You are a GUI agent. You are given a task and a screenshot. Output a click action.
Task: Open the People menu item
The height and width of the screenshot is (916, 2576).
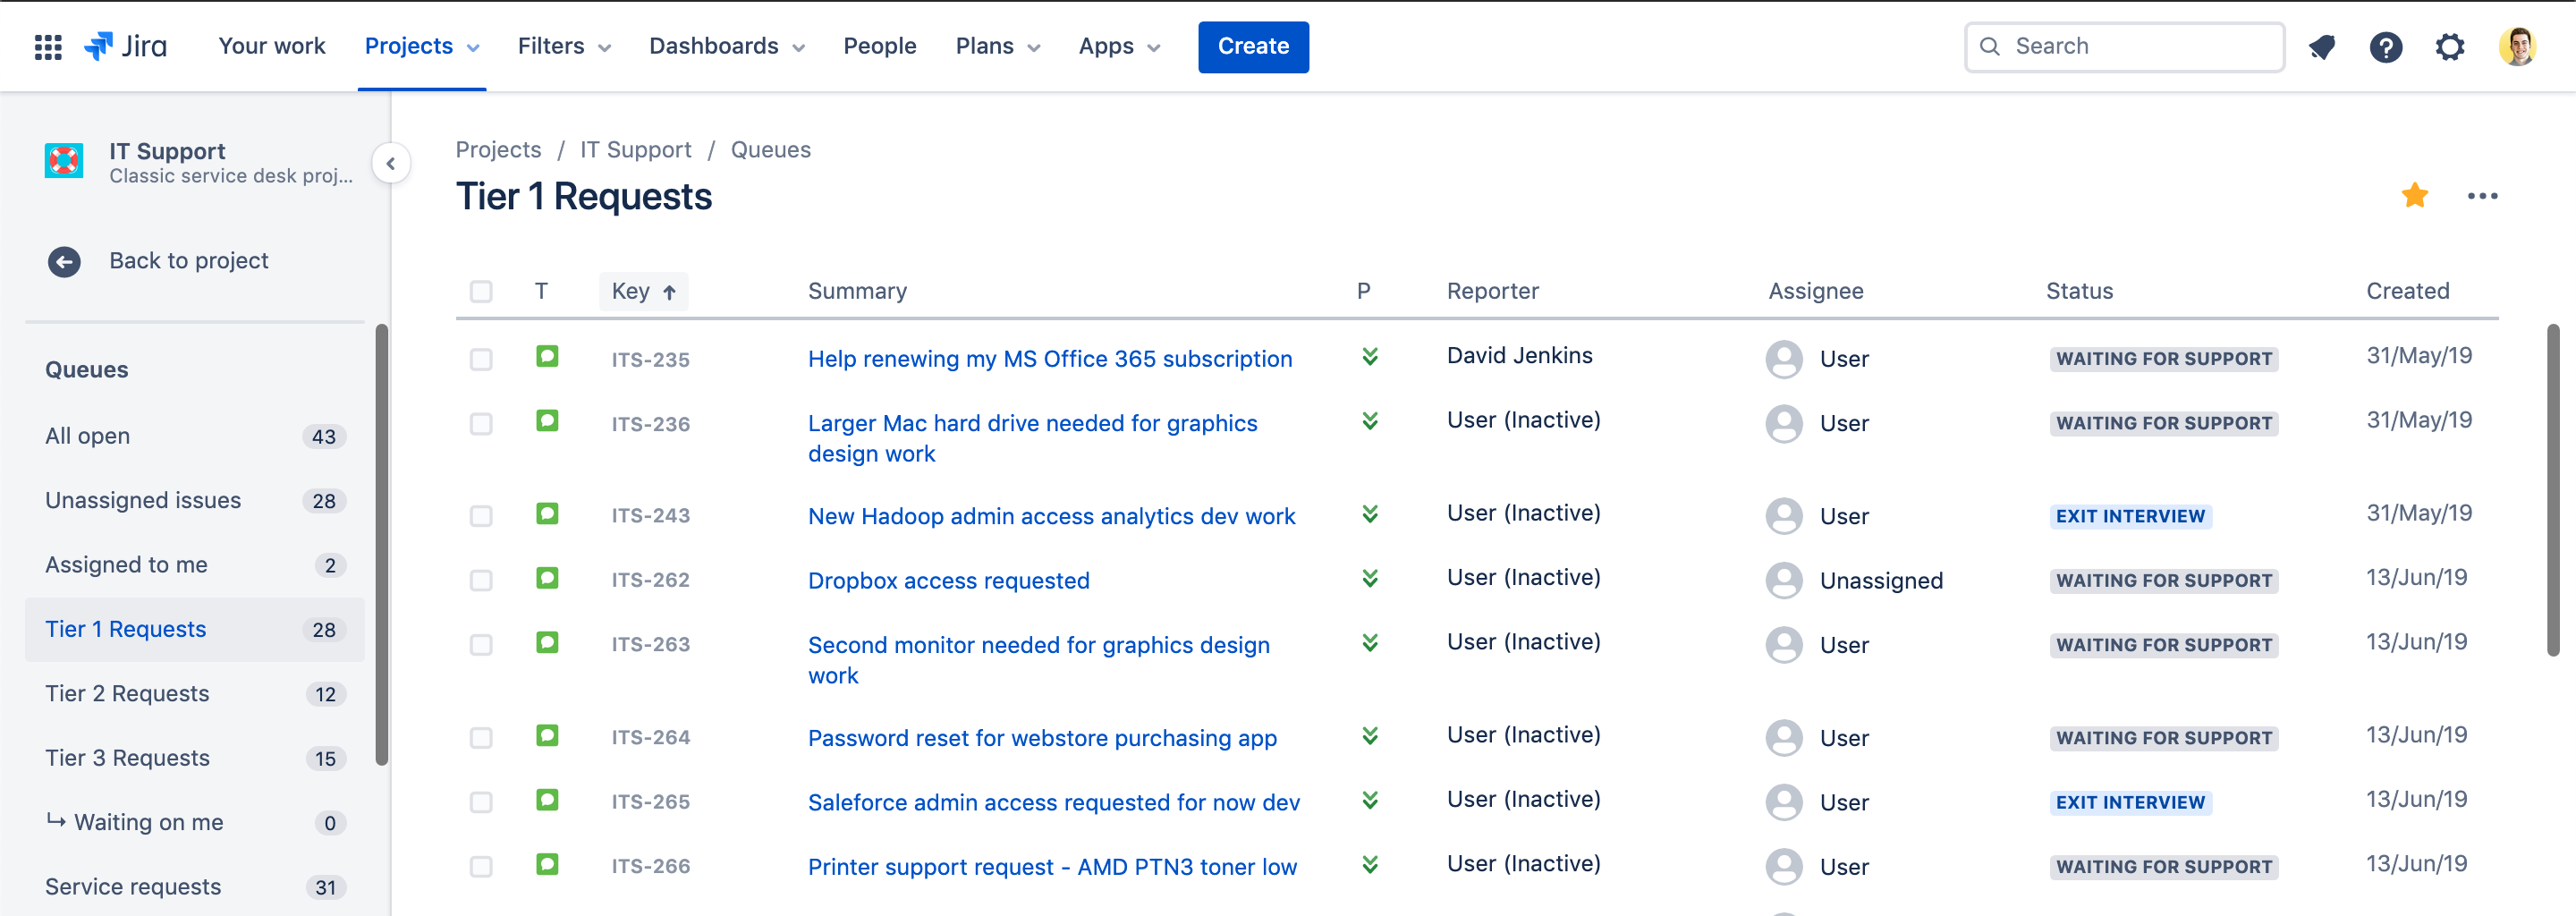879,47
